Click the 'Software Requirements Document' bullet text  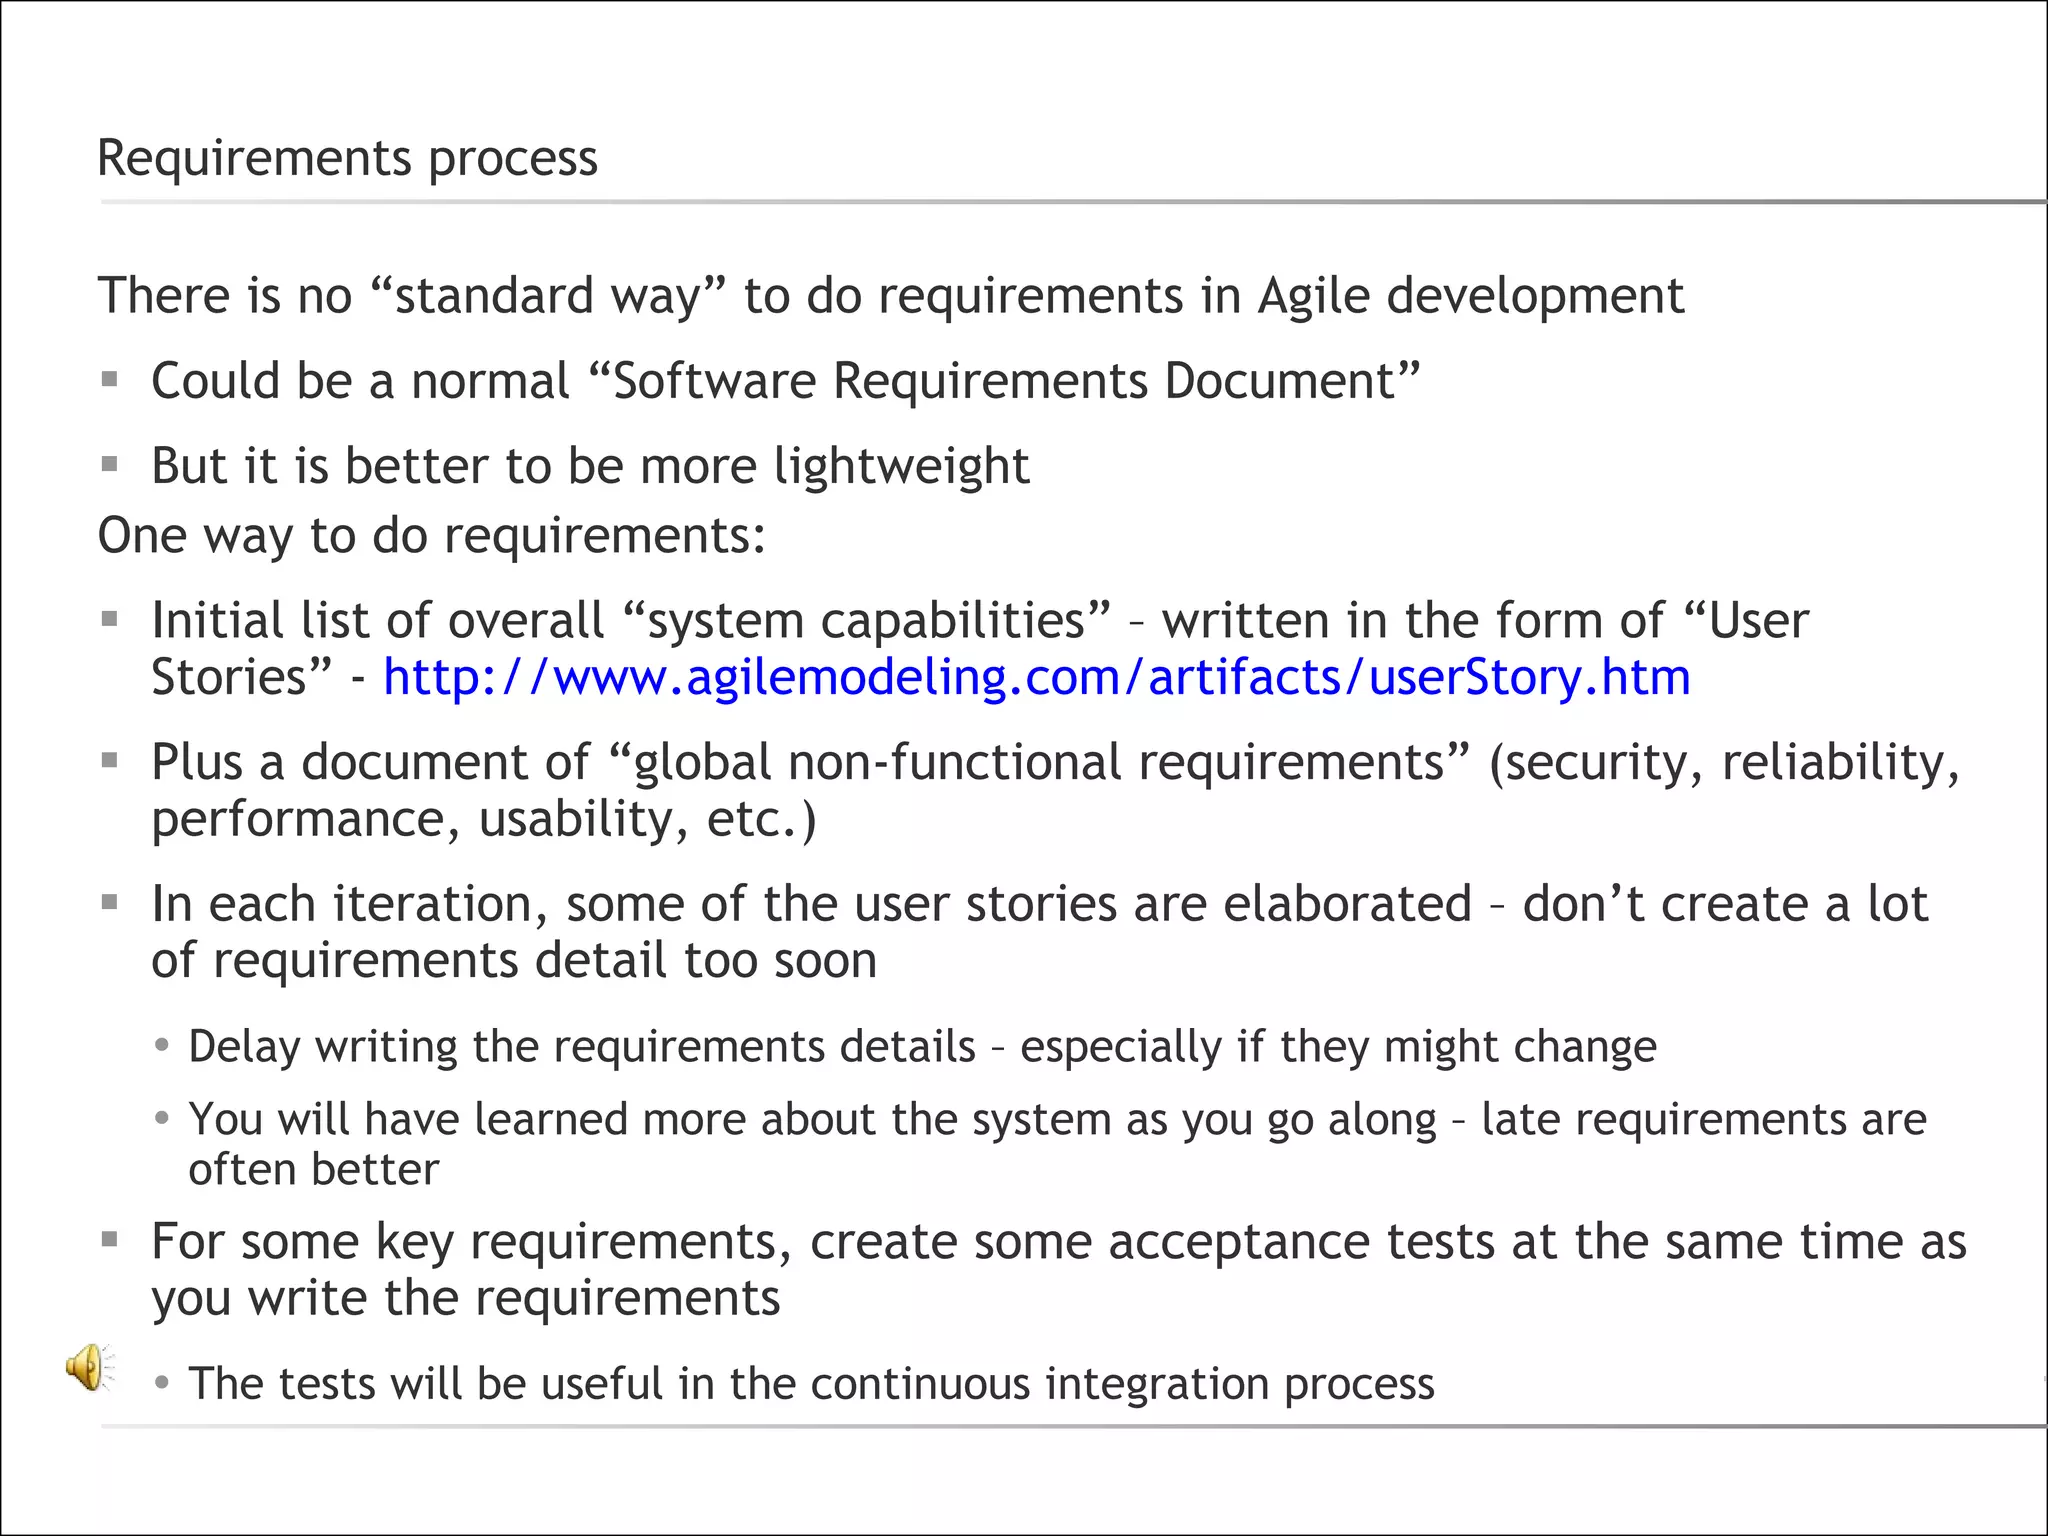(x=785, y=381)
